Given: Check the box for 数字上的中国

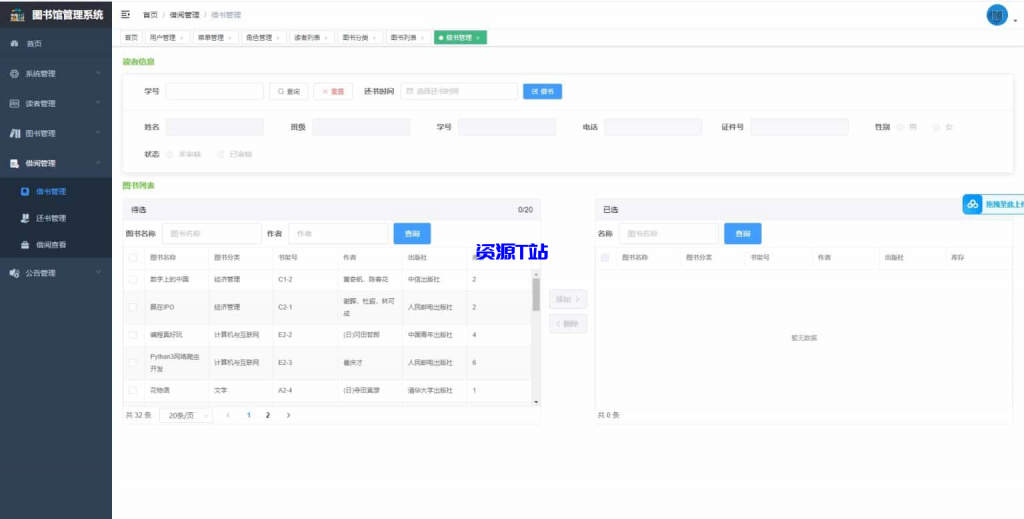Looking at the screenshot, I should point(133,279).
